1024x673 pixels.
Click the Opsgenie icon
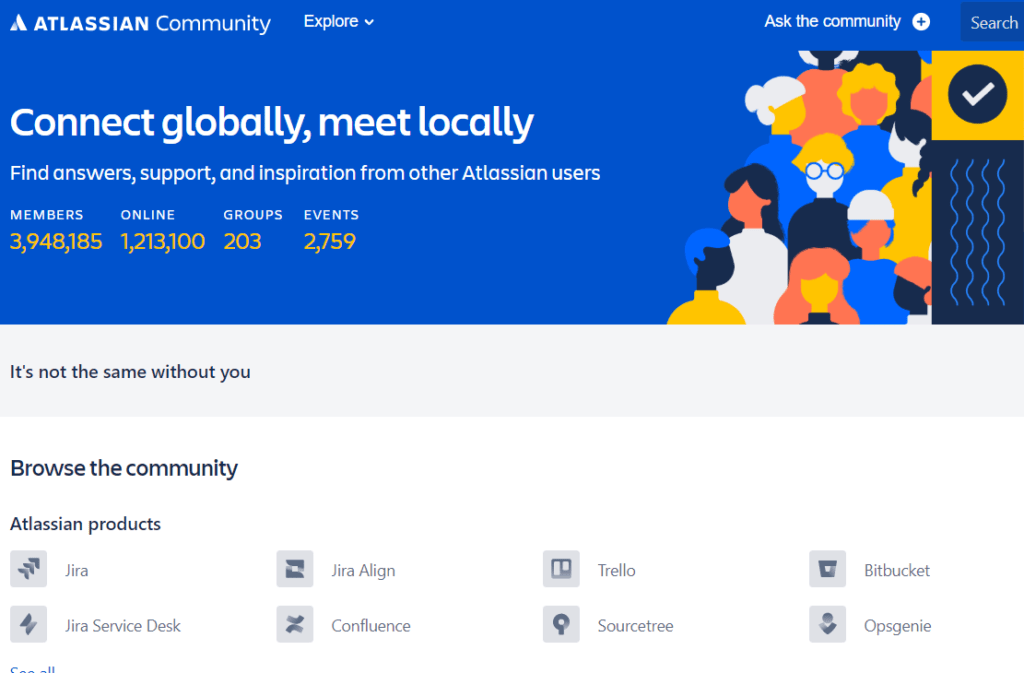point(827,624)
